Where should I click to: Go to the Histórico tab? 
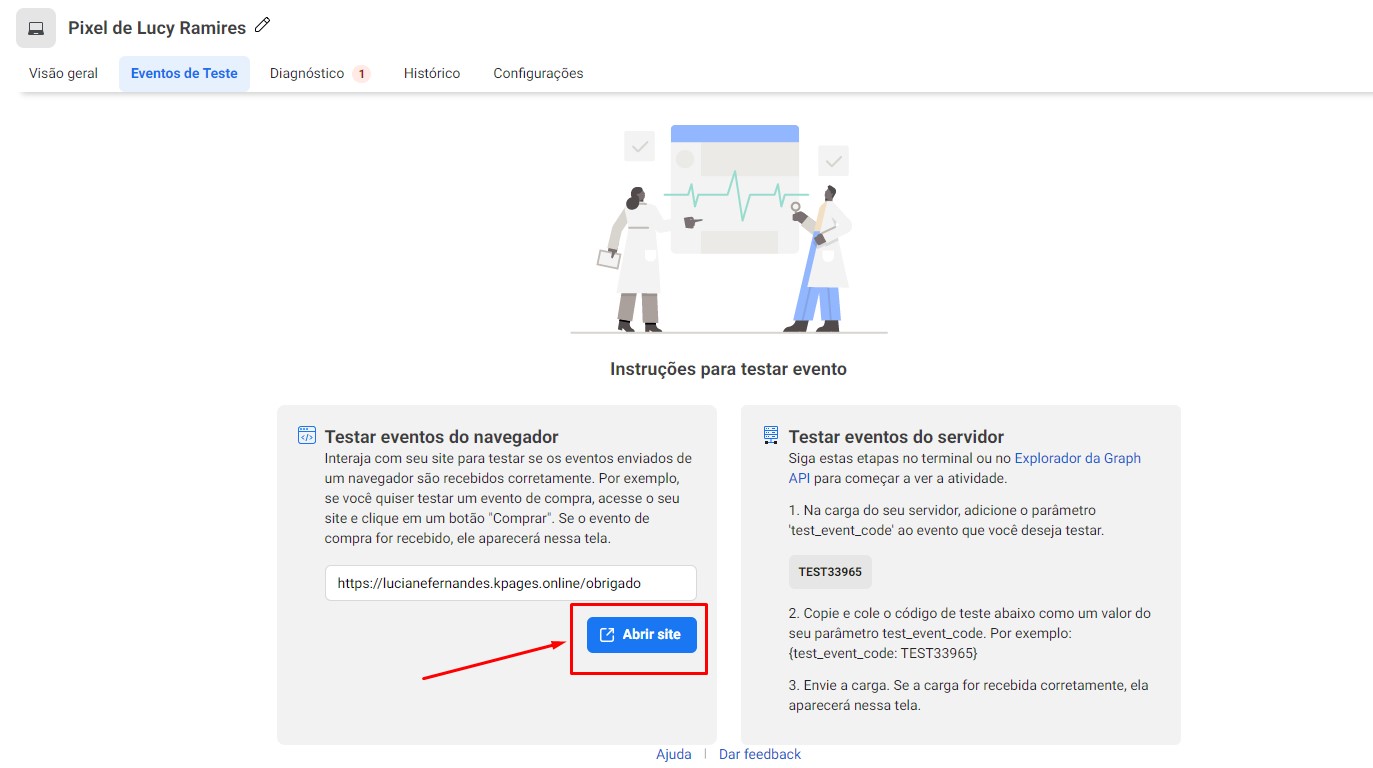(x=432, y=74)
